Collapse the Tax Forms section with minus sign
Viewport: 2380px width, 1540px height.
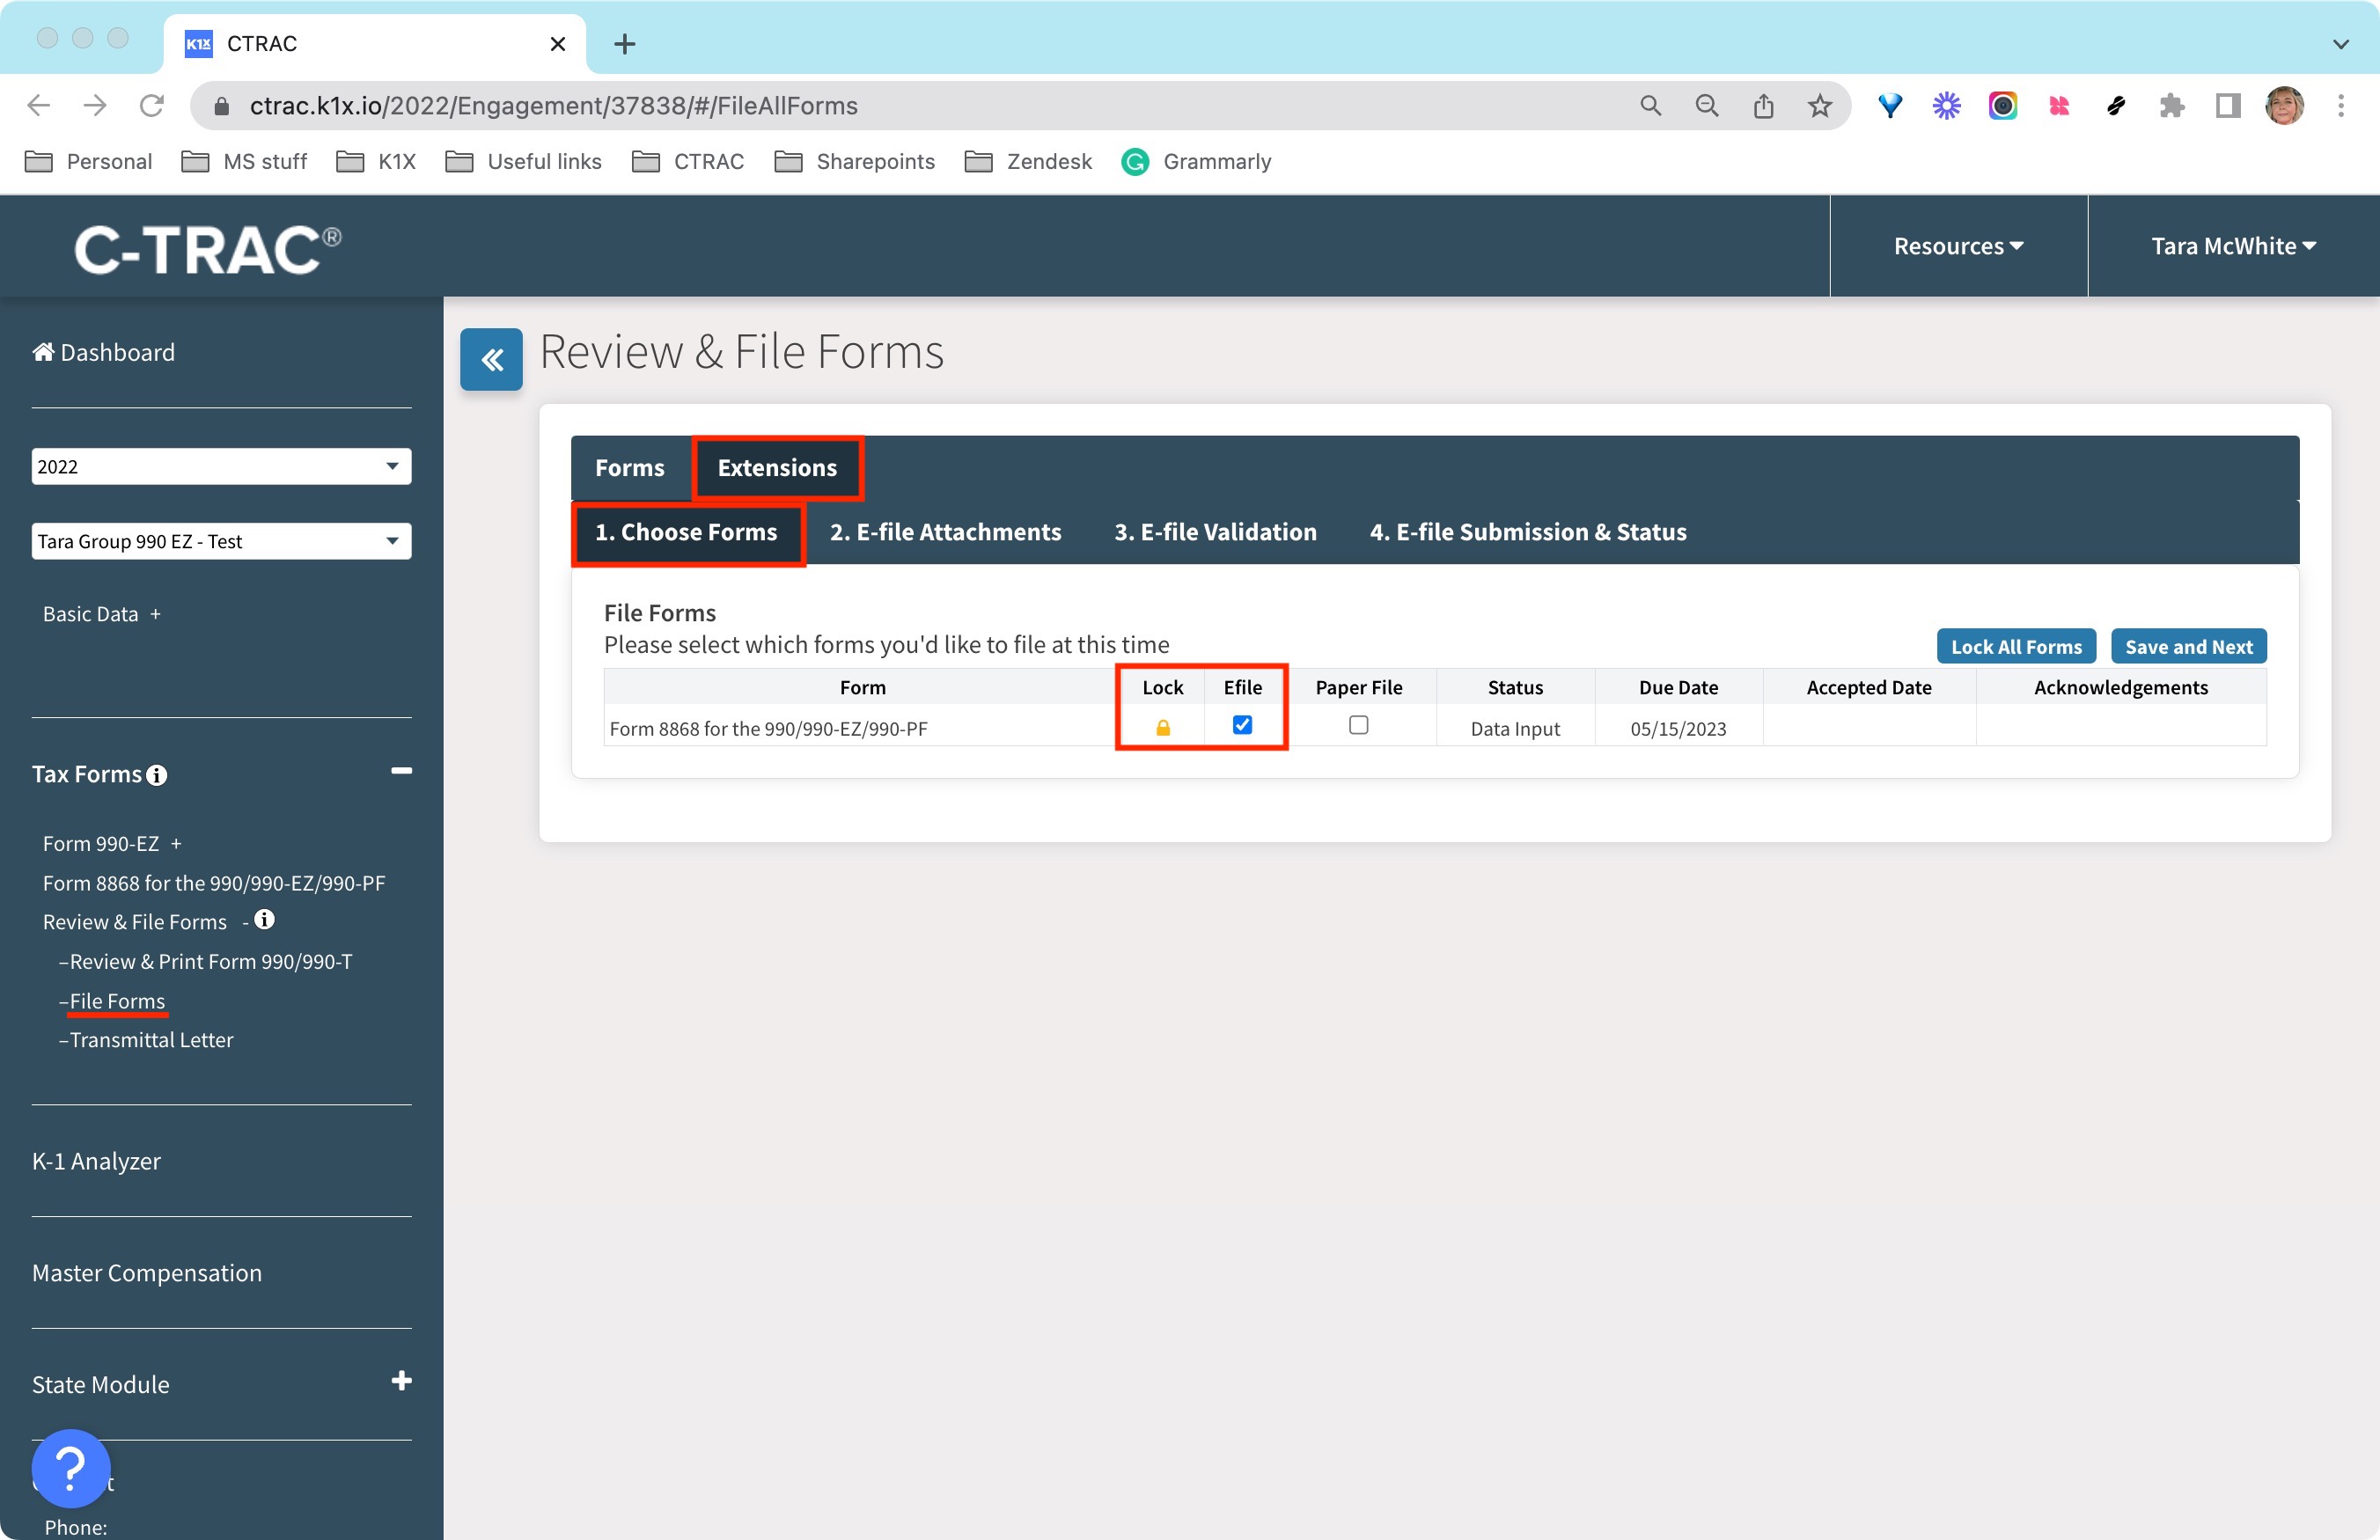[x=401, y=770]
